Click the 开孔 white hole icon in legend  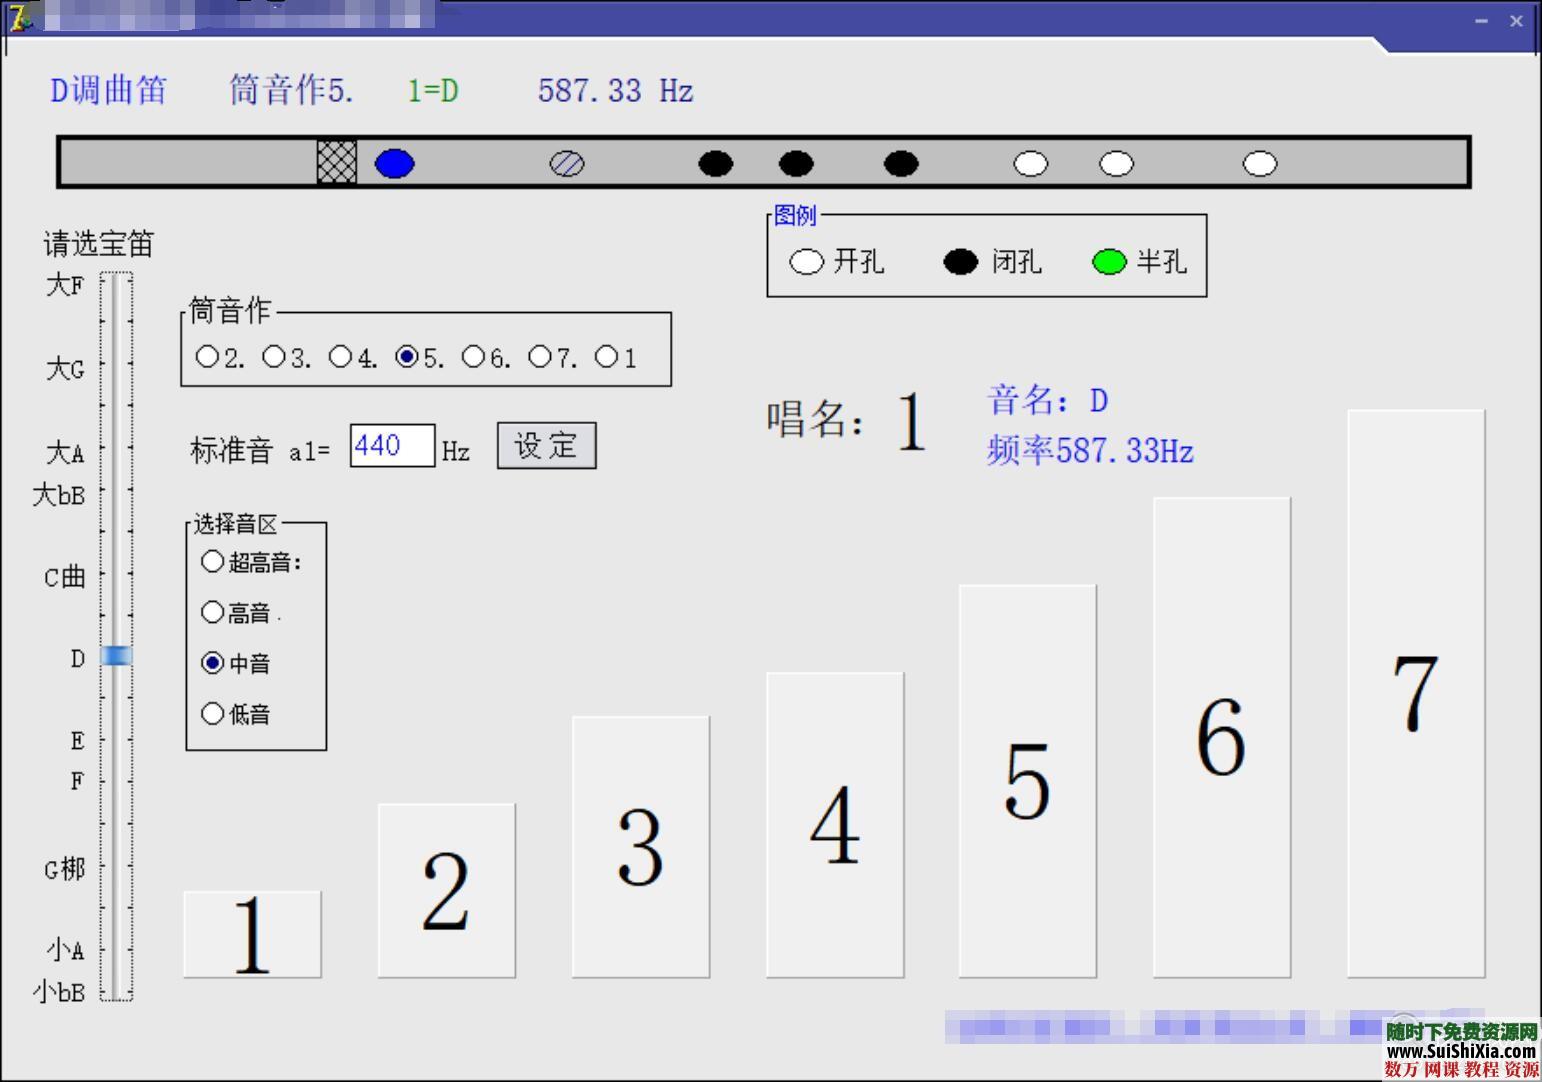click(806, 262)
